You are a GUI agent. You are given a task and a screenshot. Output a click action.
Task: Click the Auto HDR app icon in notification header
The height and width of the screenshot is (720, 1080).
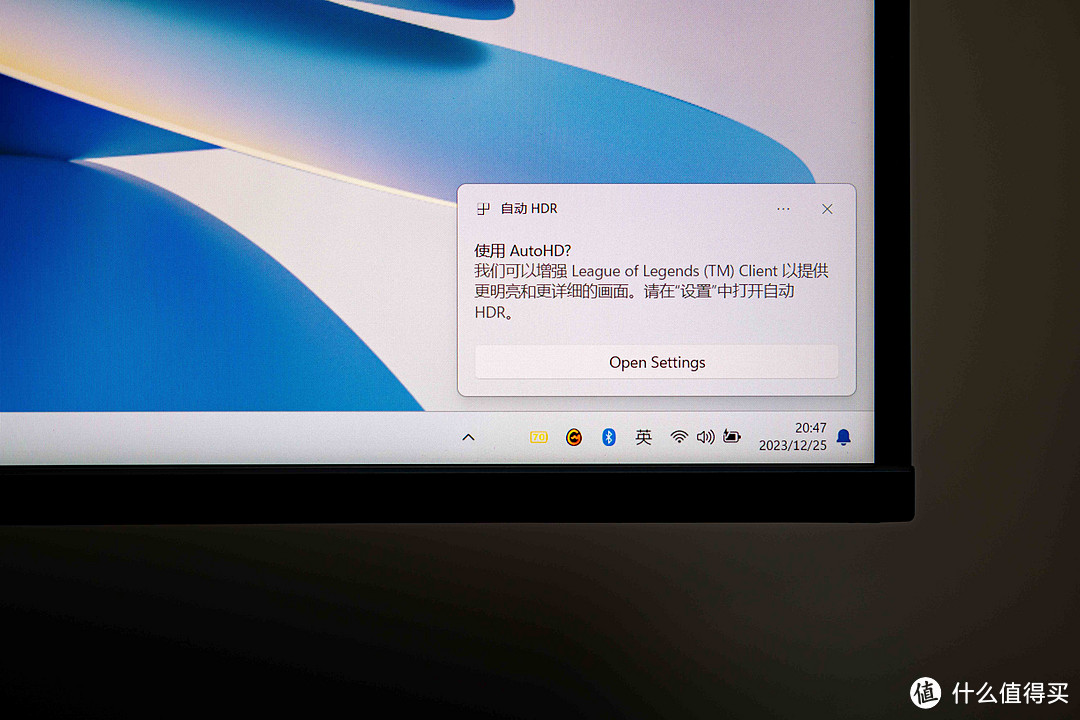[483, 209]
